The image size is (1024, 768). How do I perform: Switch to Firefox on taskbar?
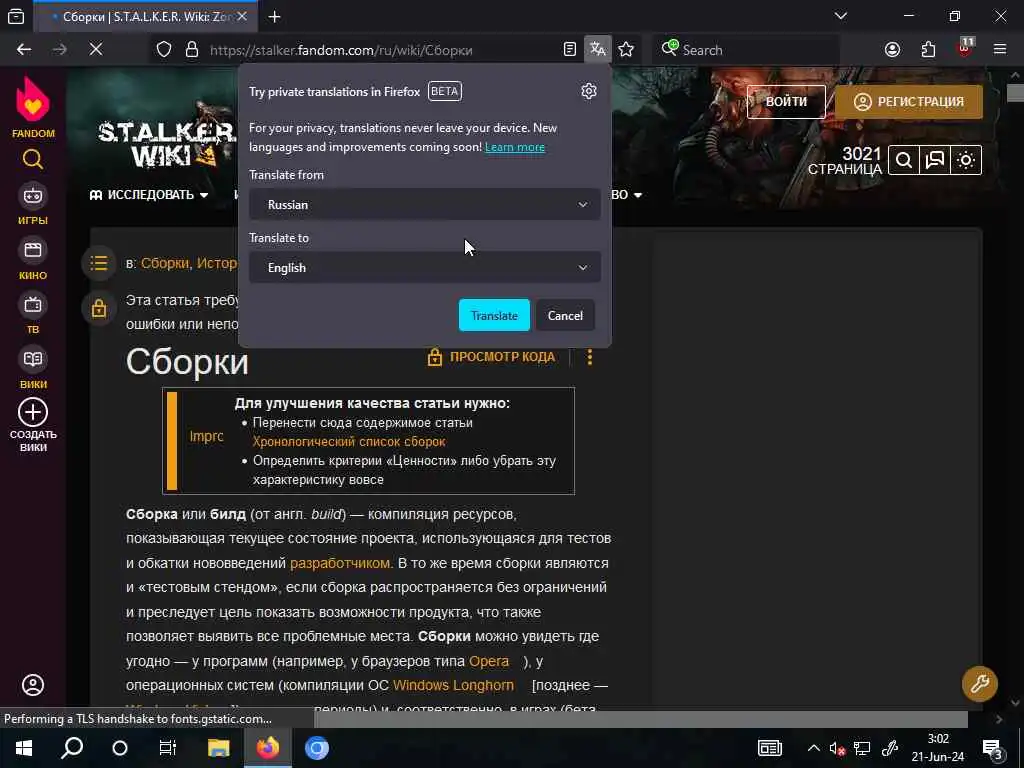point(268,748)
